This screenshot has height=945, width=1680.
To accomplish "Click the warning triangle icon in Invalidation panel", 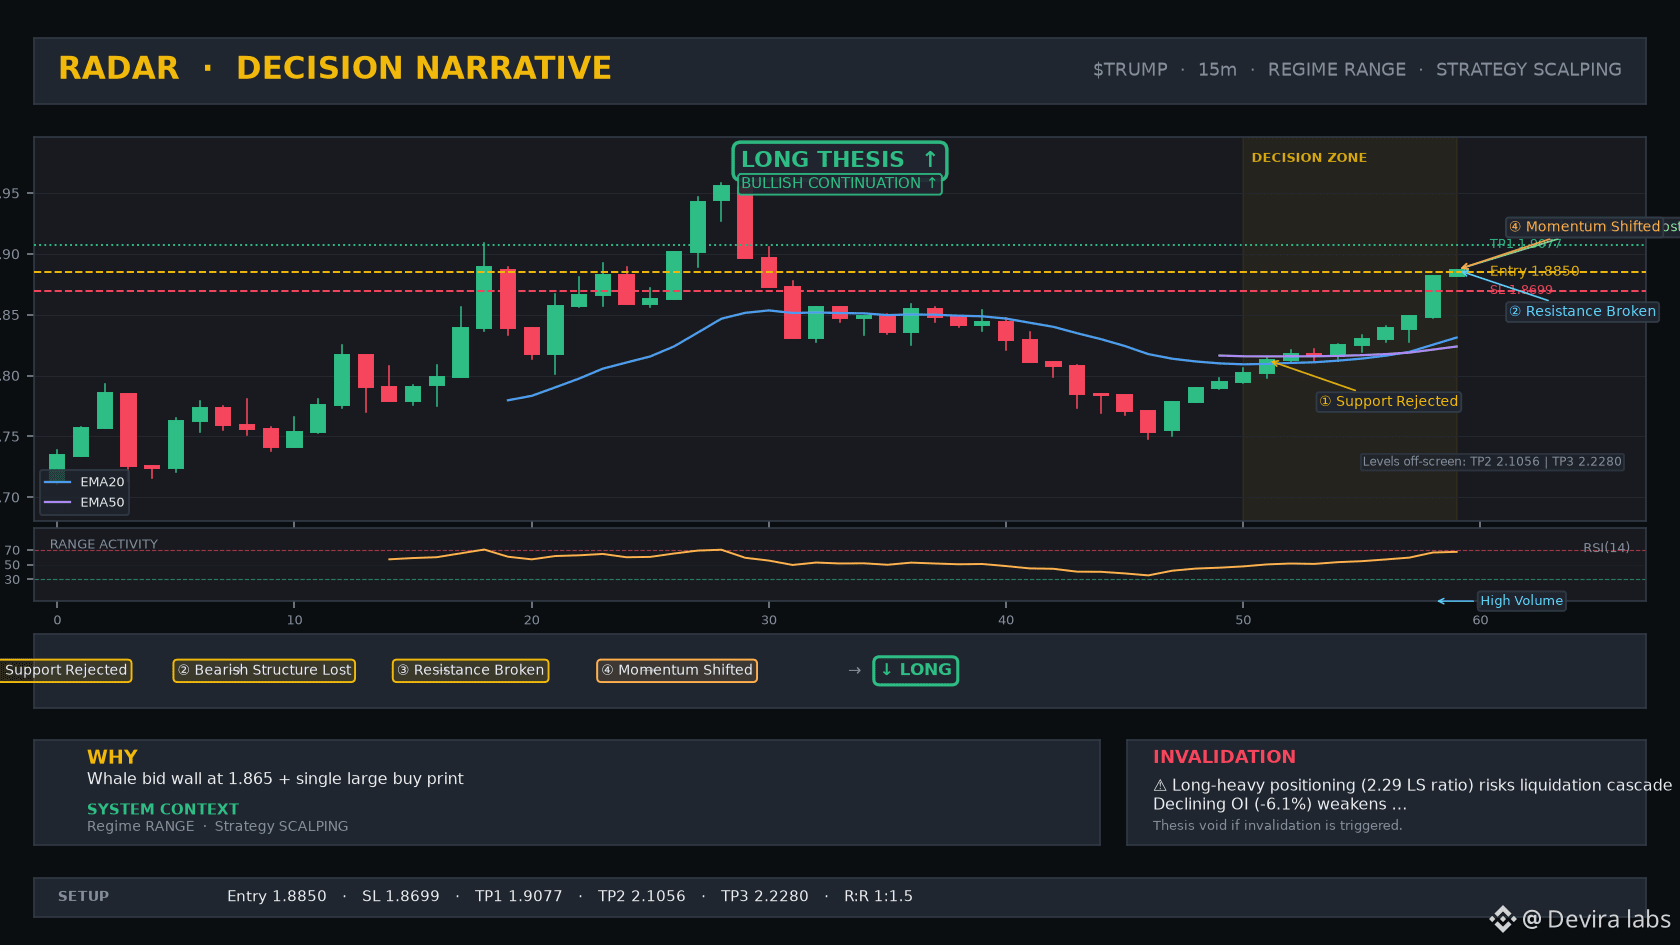I will [1160, 786].
